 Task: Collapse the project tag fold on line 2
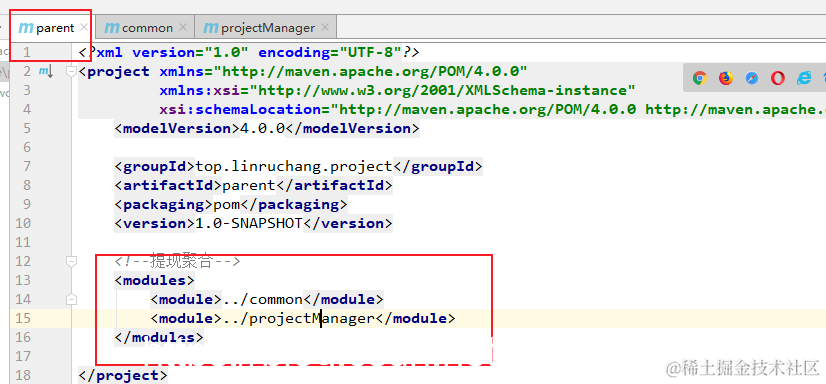[72, 72]
